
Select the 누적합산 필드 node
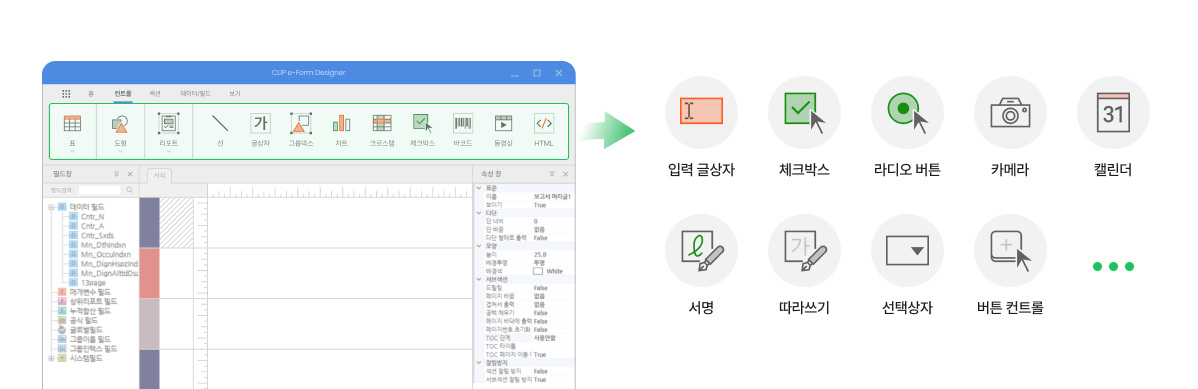click(x=90, y=310)
